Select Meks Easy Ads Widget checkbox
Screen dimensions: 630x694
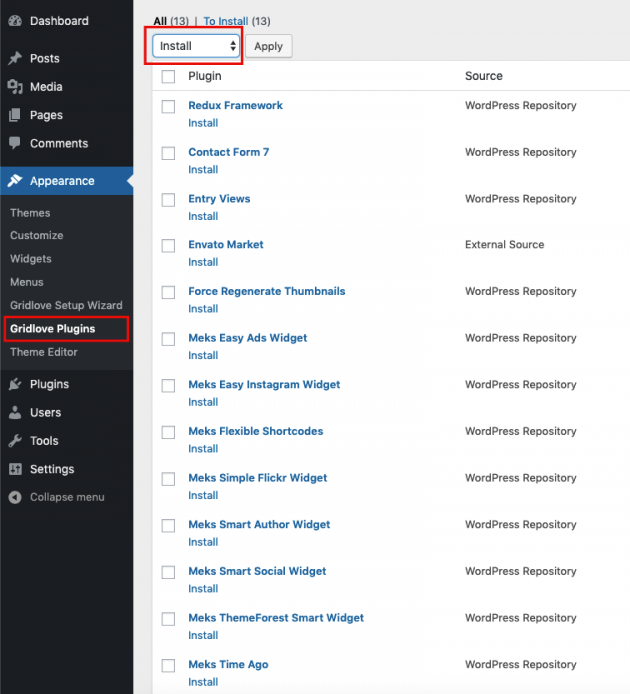168,339
